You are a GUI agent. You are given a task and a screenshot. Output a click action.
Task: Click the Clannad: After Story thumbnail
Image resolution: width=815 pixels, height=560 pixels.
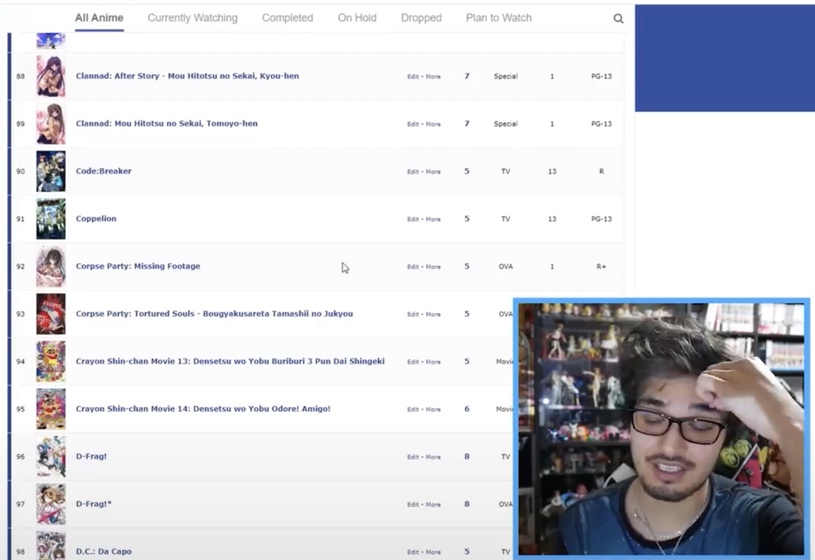[x=51, y=77]
